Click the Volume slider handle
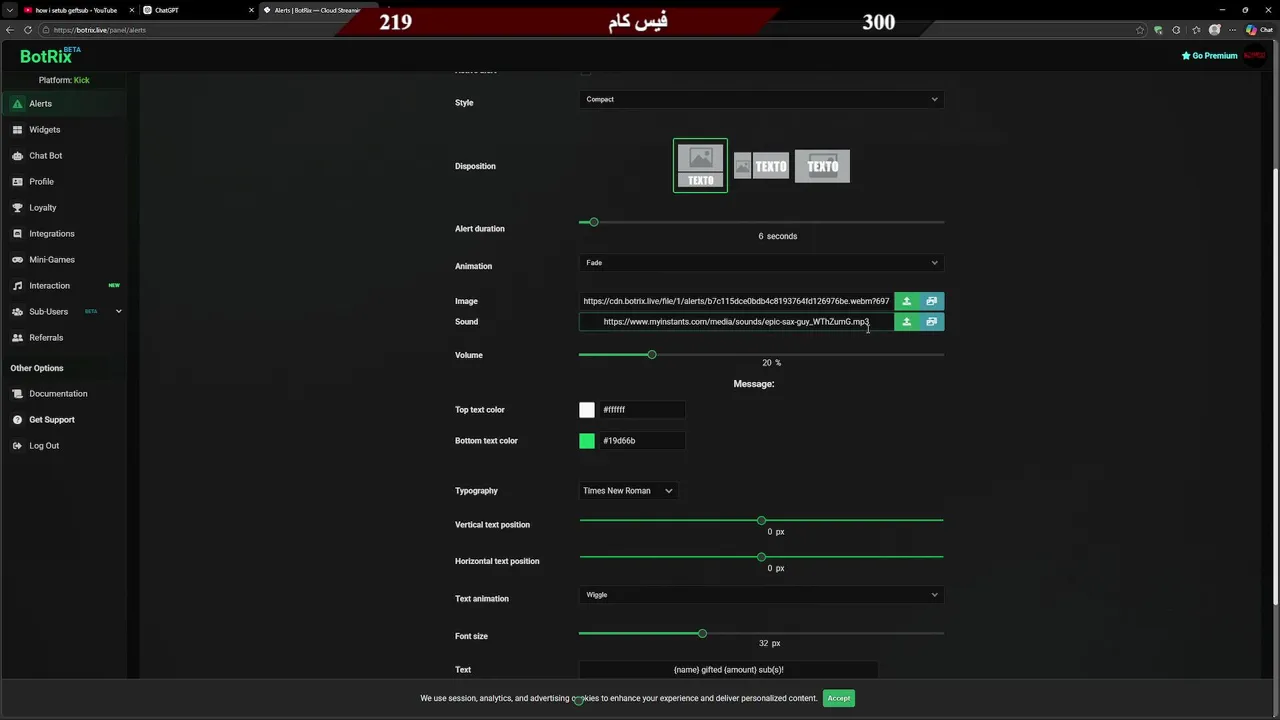The height and width of the screenshot is (720, 1280). coord(652,355)
